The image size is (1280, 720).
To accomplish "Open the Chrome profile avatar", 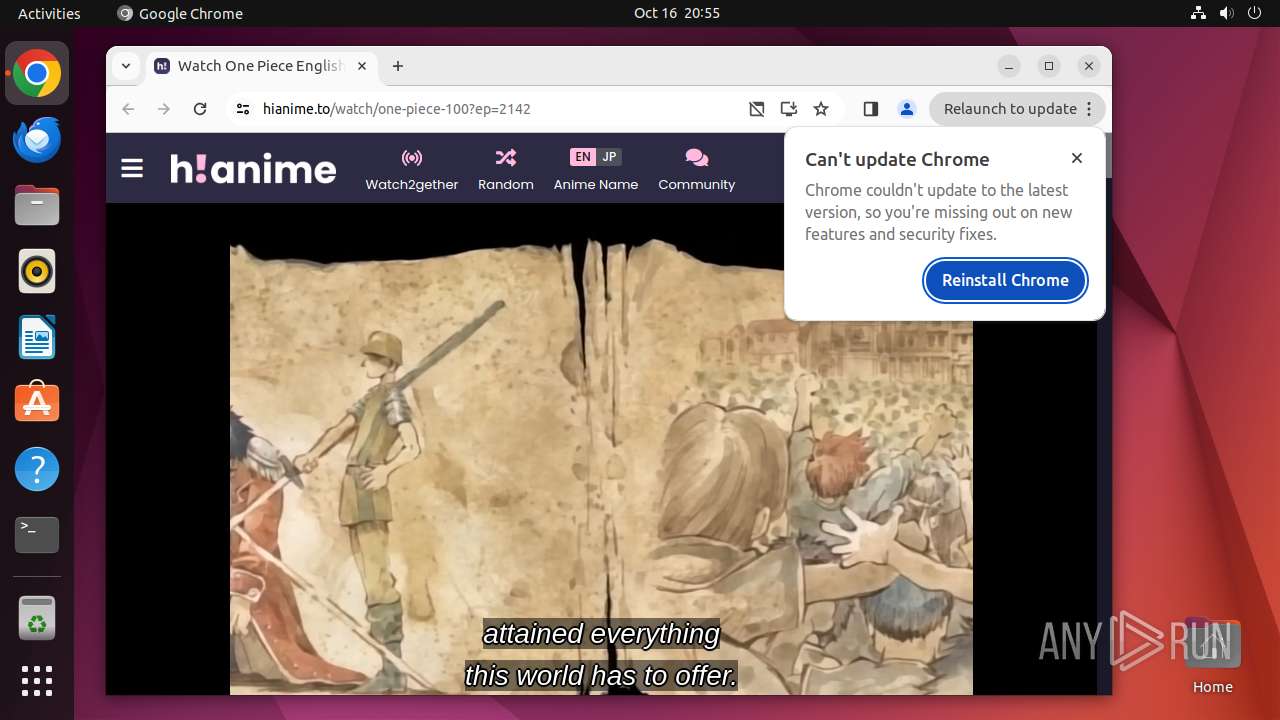I will tap(907, 109).
